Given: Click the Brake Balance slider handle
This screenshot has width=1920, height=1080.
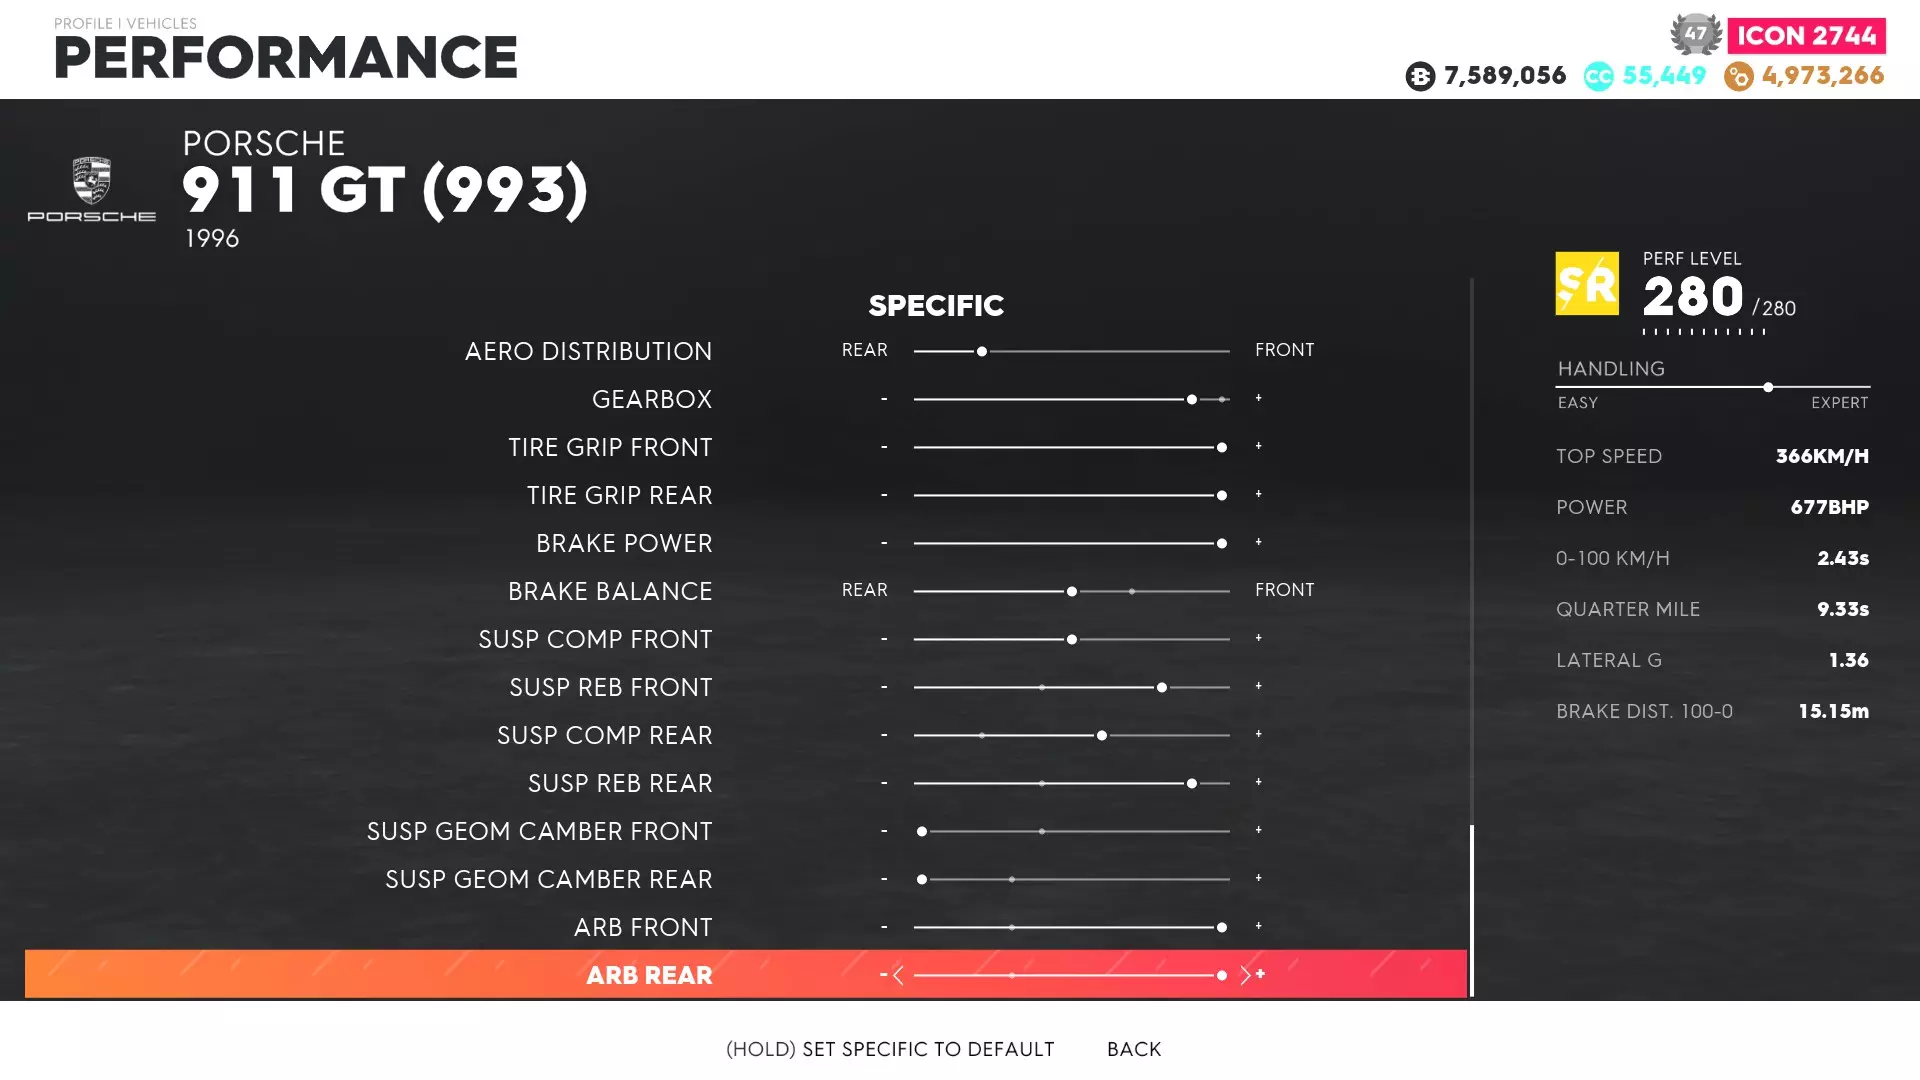Looking at the screenshot, I should coord(1072,591).
